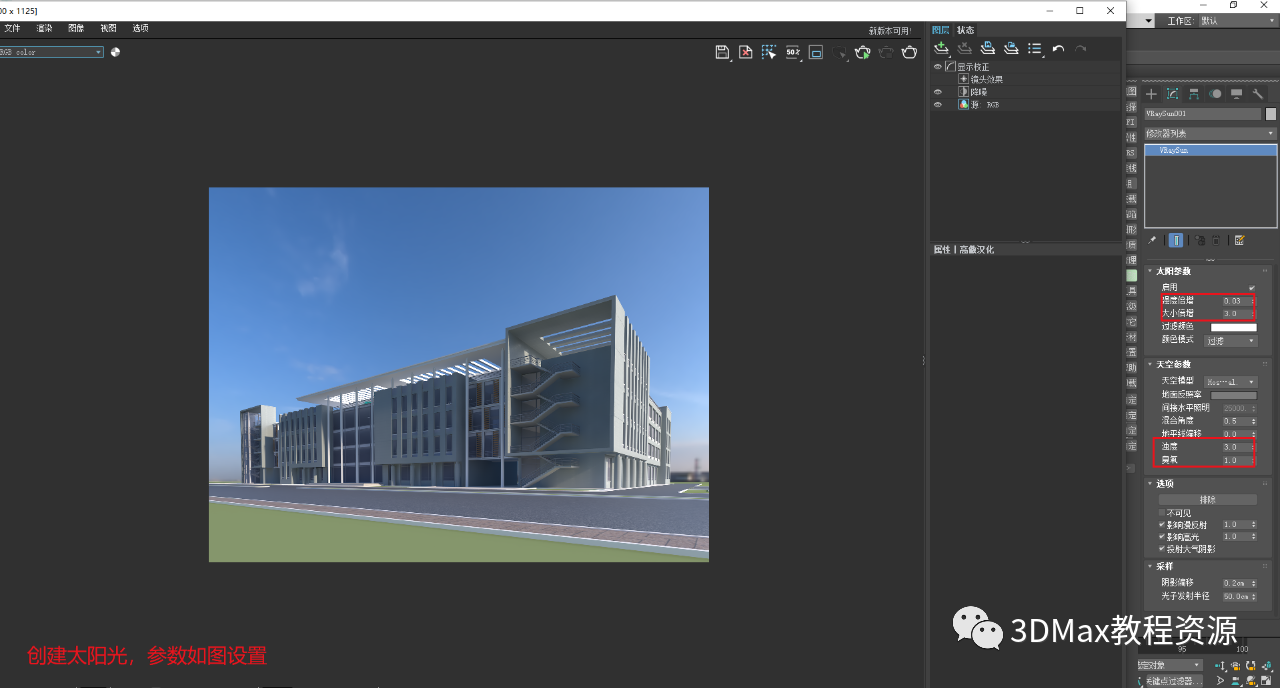The width and height of the screenshot is (1280, 688).
Task: Toggle visibility eye for 源: RGB layer
Action: pos(938,104)
